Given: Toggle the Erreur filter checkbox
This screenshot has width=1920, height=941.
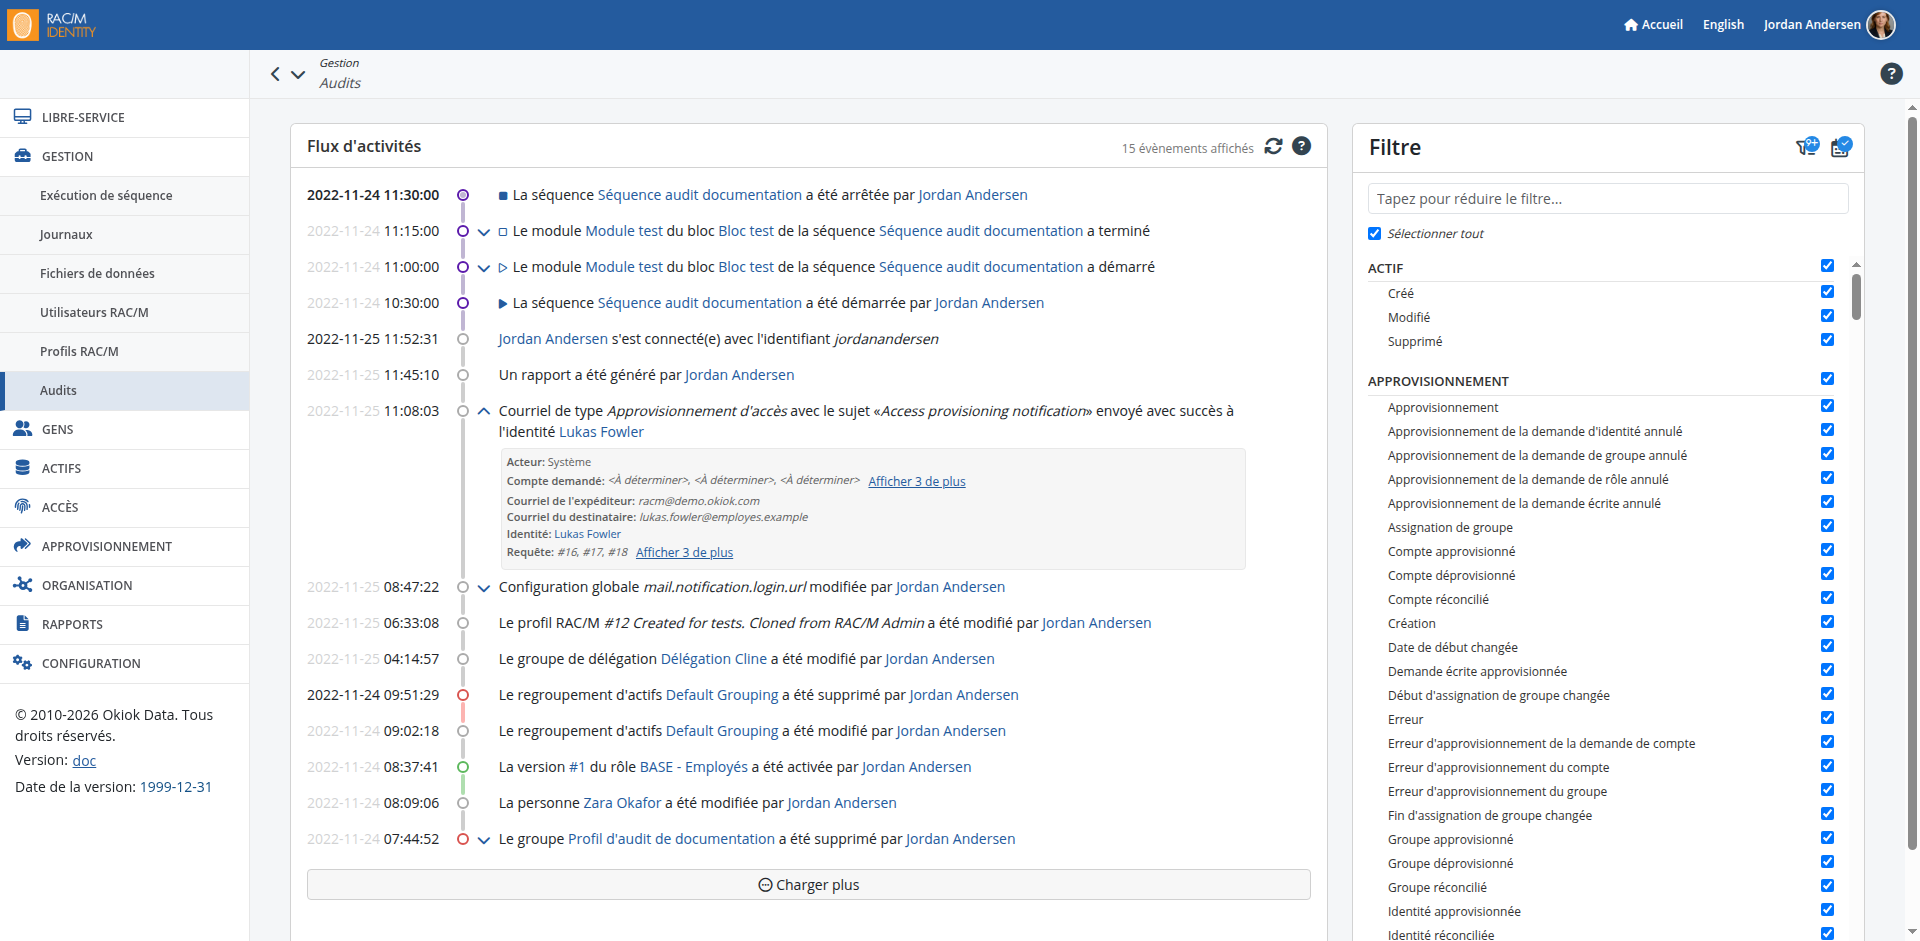Looking at the screenshot, I should pyautogui.click(x=1827, y=718).
